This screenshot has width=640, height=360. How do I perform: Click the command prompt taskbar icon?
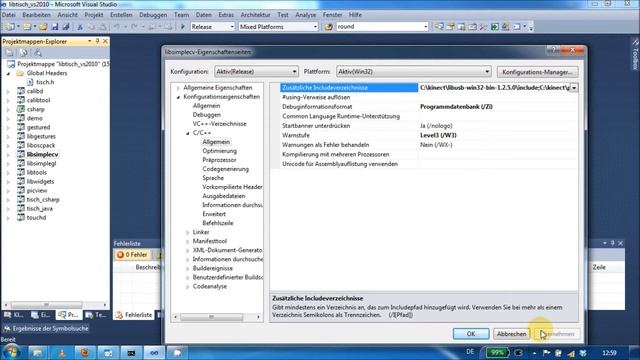(x=131, y=353)
